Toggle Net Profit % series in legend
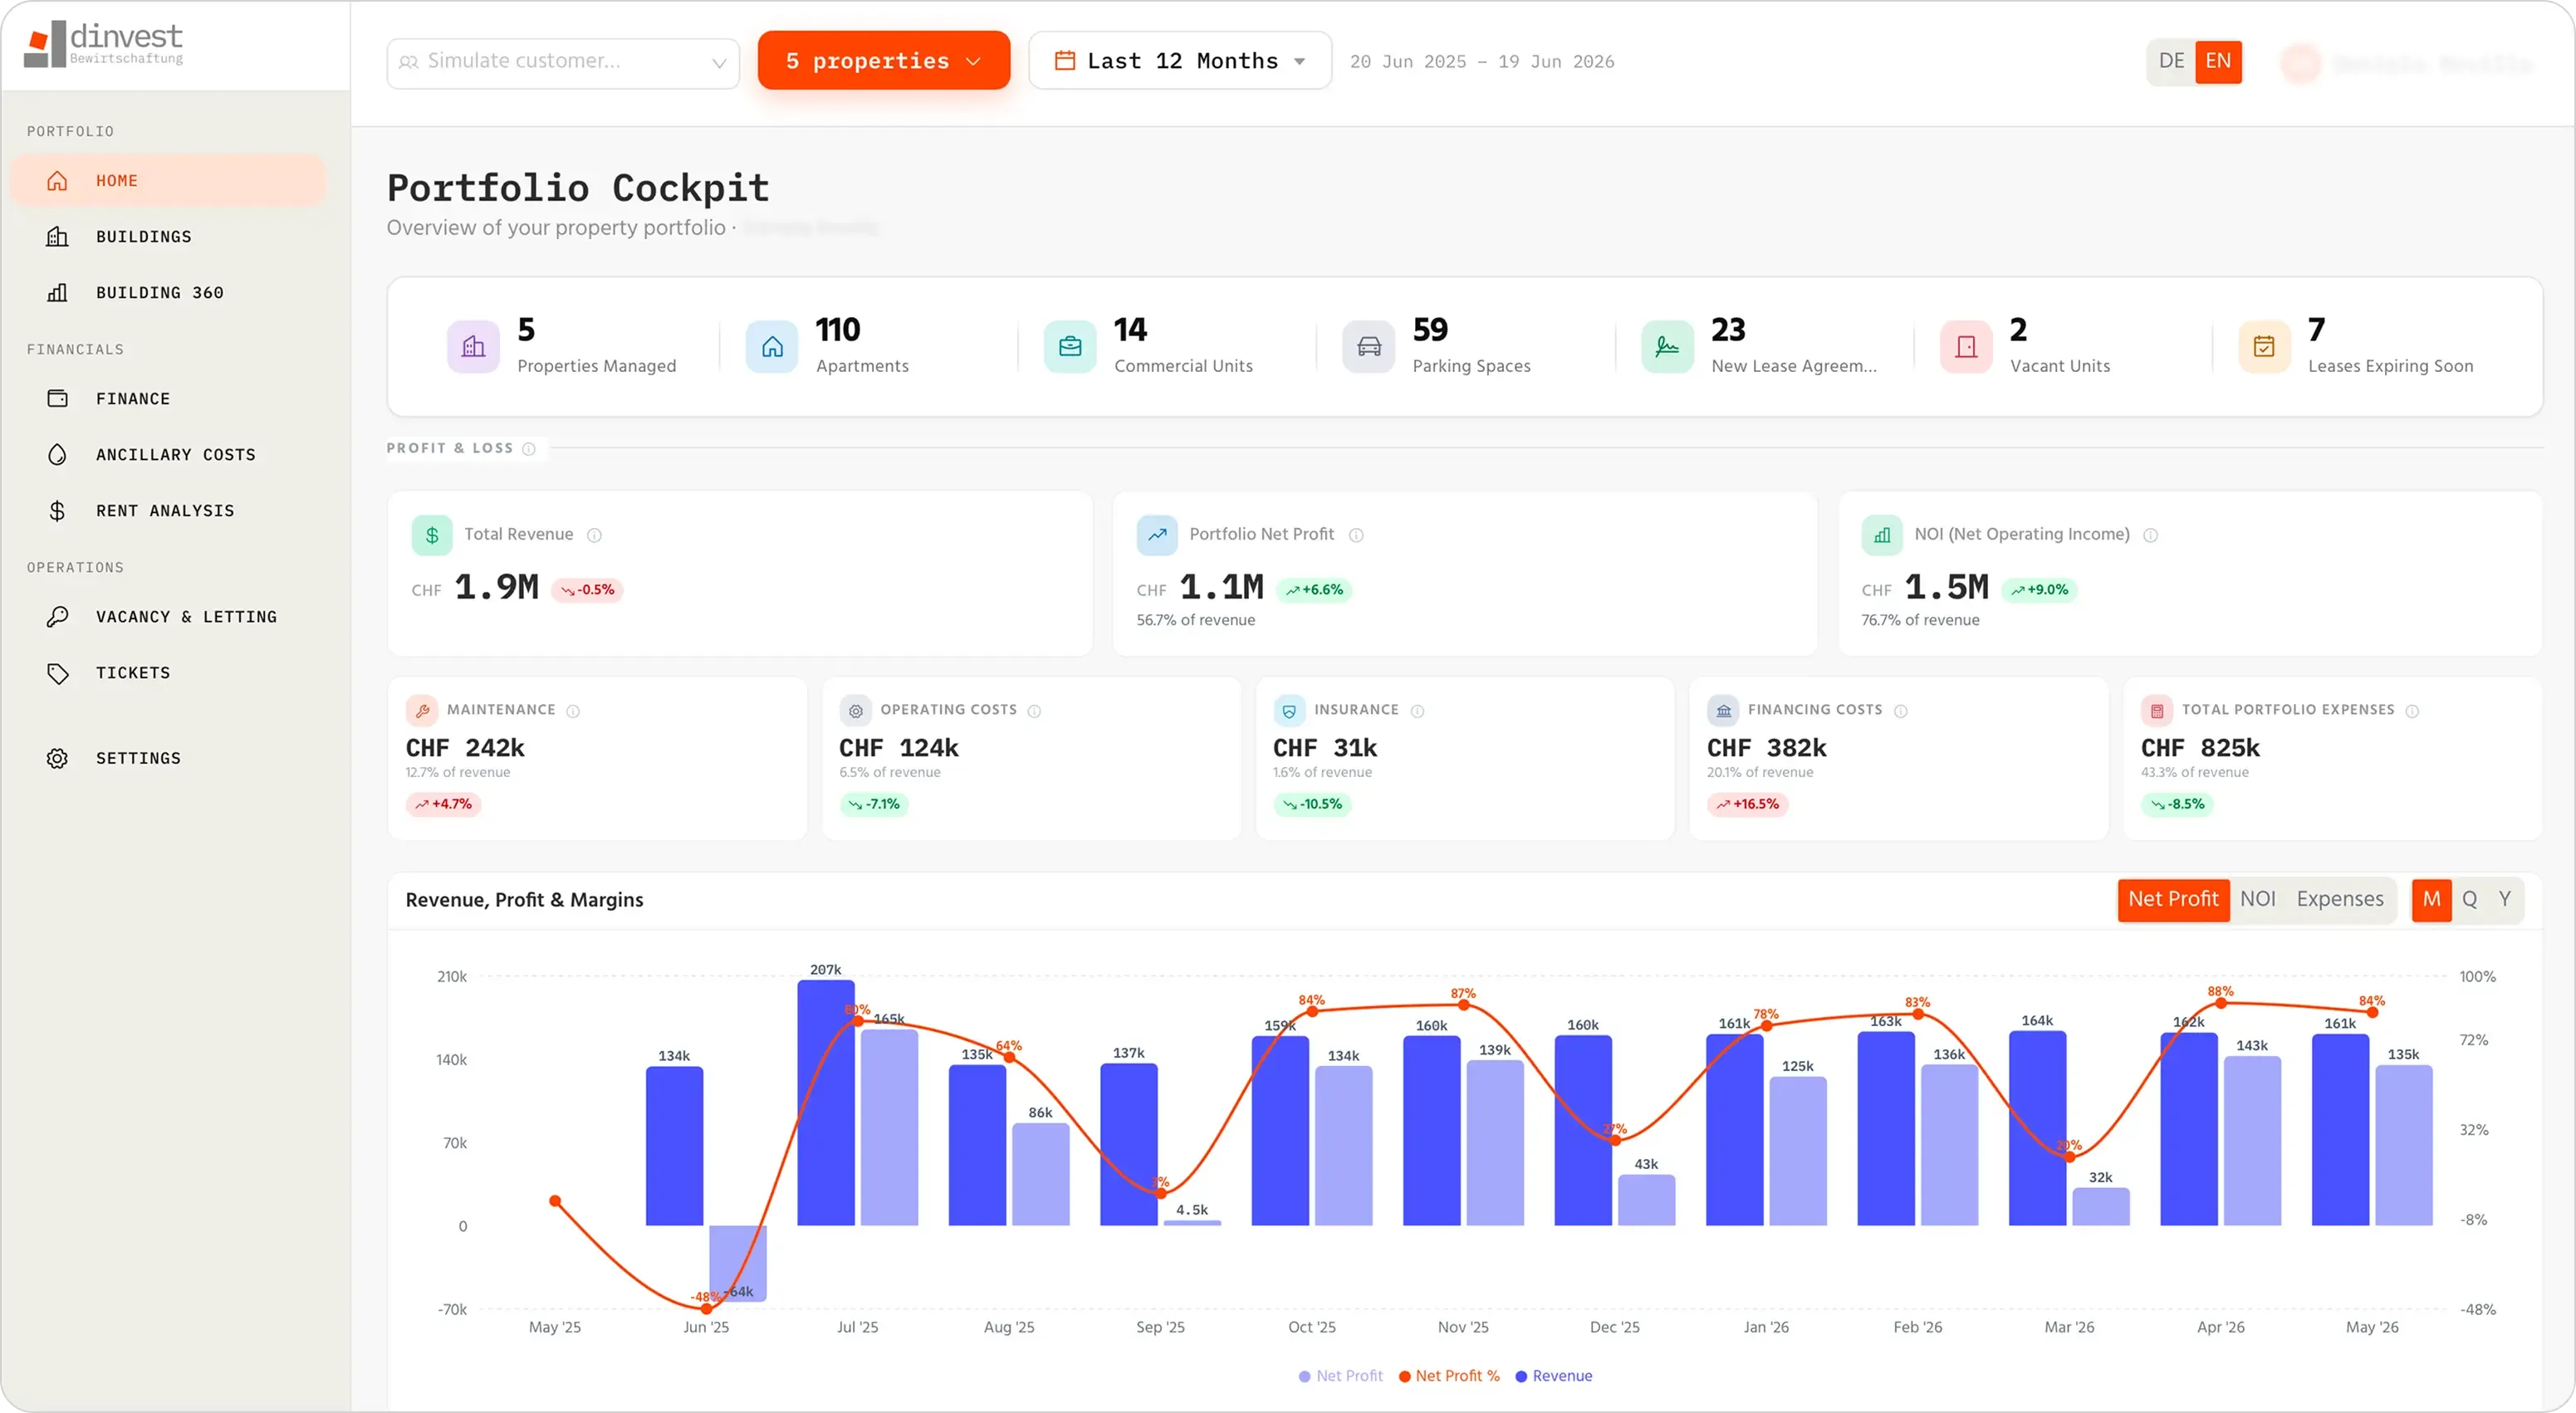Image resolution: width=2576 pixels, height=1413 pixels. [x=1449, y=1377]
